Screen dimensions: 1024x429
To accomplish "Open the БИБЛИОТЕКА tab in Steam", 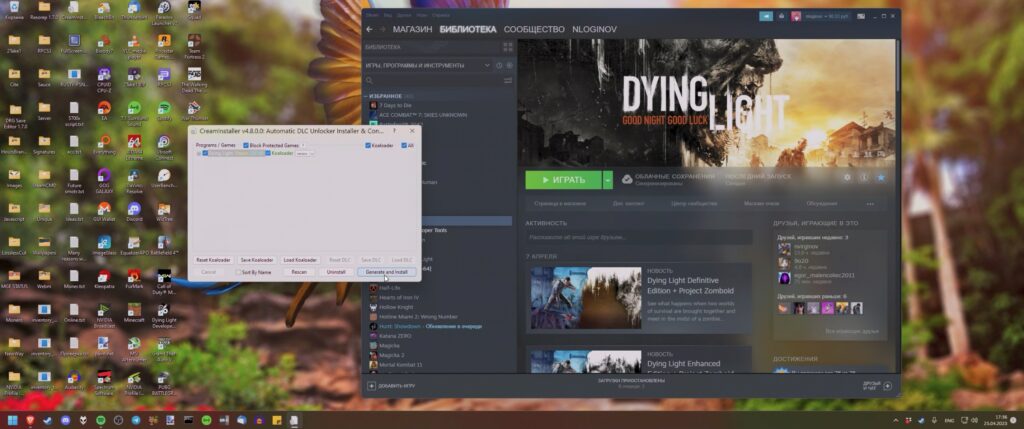I will pos(468,29).
